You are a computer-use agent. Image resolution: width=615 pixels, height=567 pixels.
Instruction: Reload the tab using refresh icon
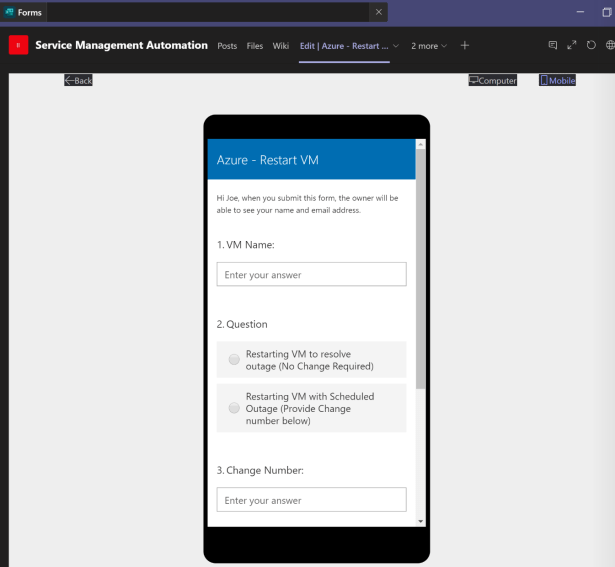(591, 45)
